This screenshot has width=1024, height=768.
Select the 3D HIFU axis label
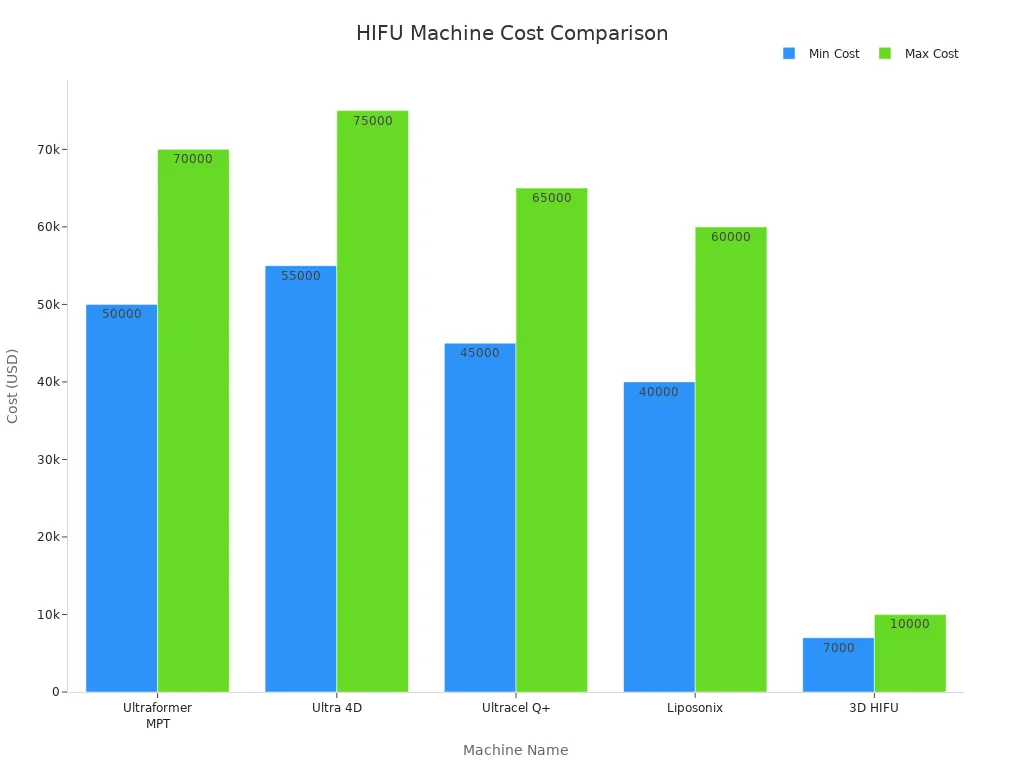pyautogui.click(x=874, y=707)
